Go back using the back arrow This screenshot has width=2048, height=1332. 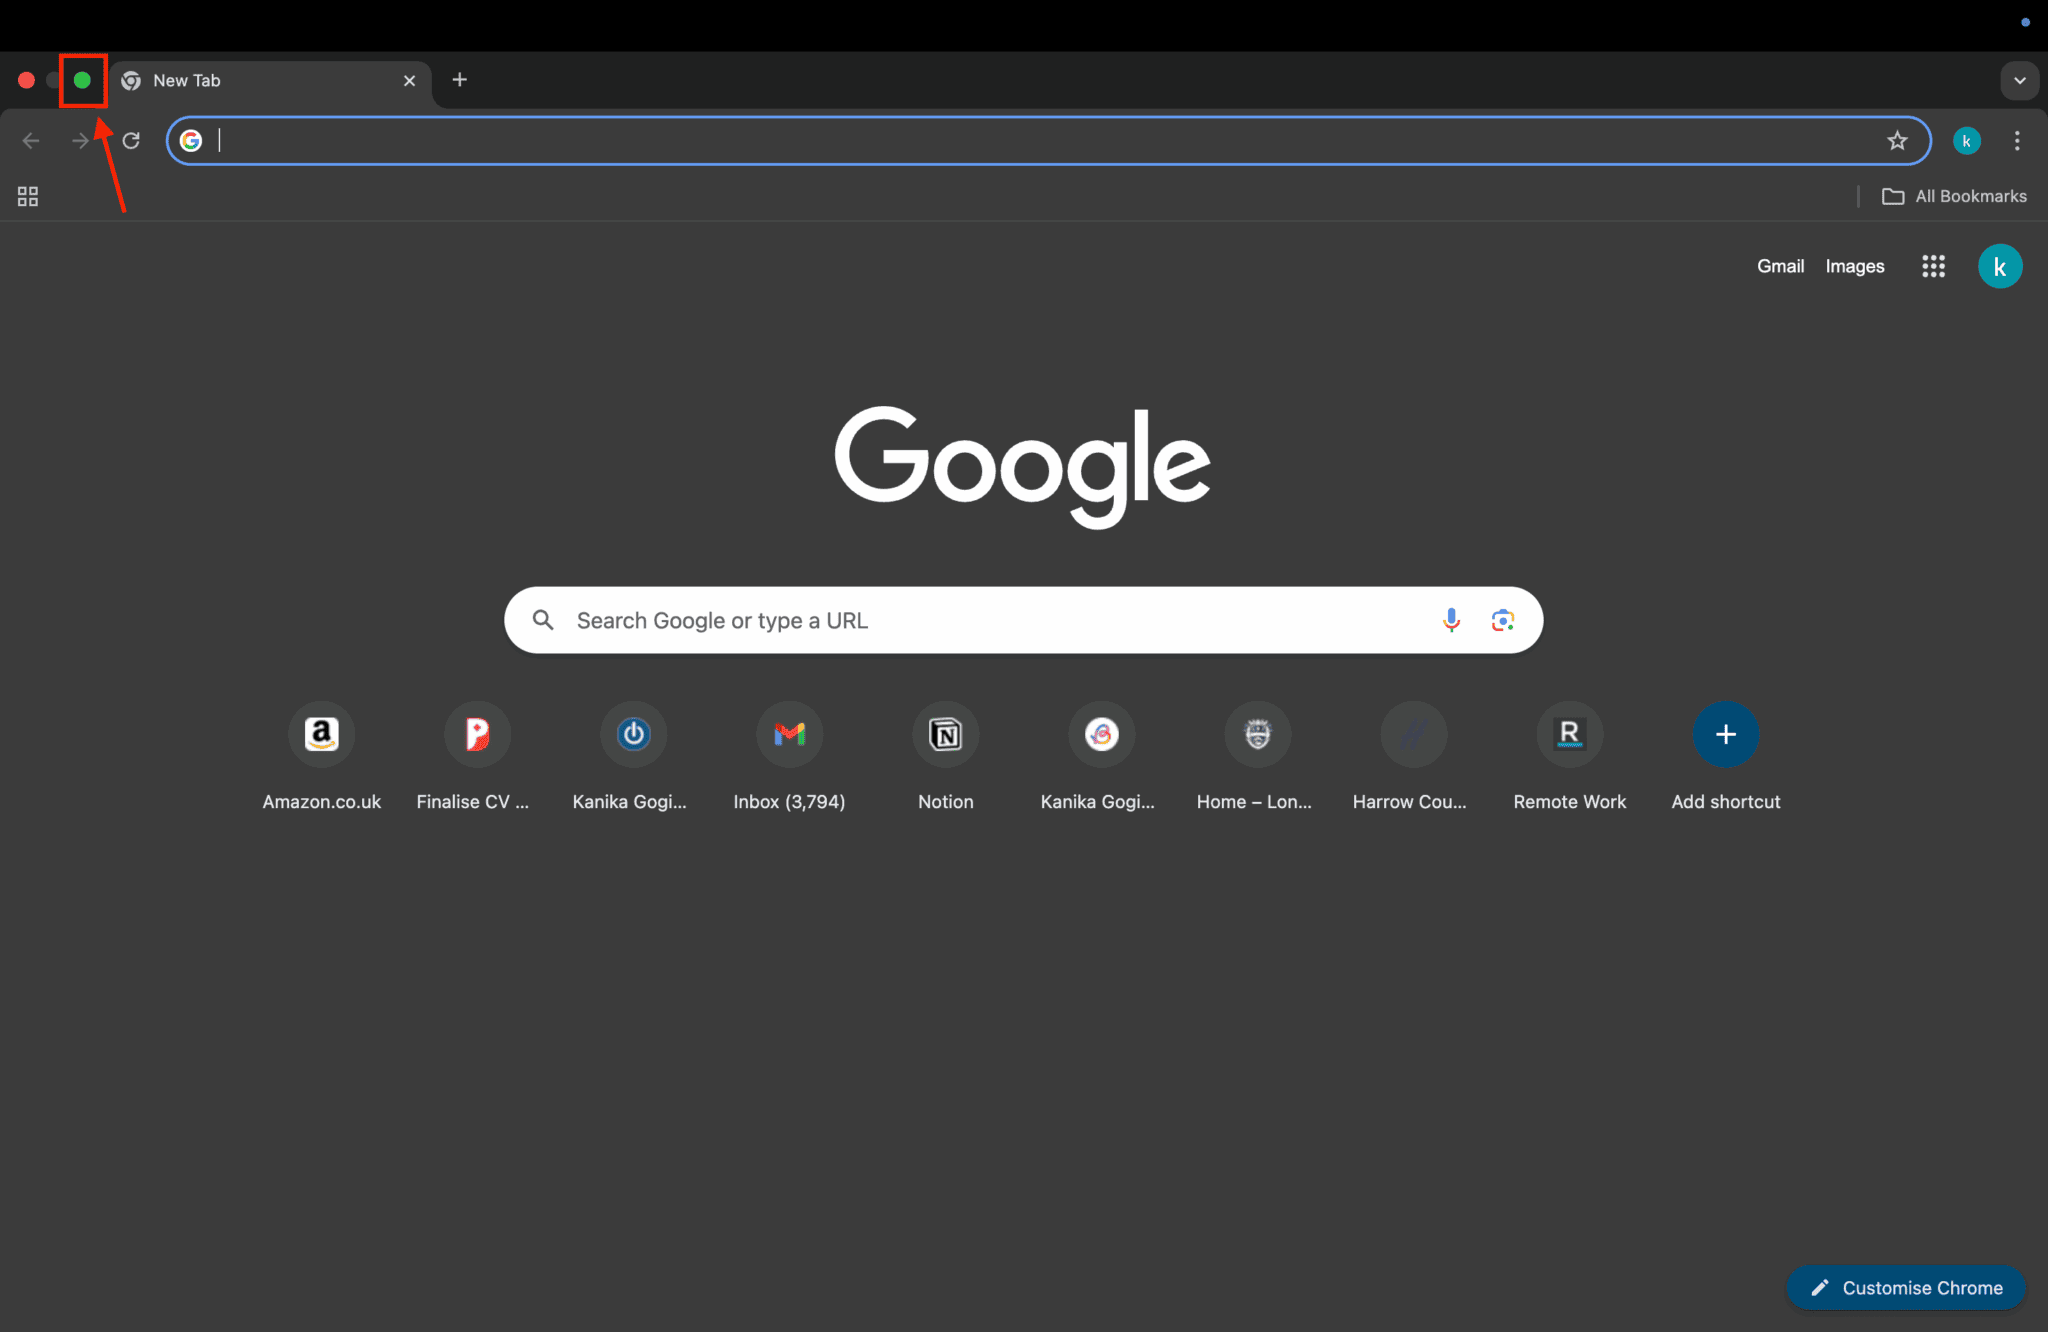click(31, 140)
